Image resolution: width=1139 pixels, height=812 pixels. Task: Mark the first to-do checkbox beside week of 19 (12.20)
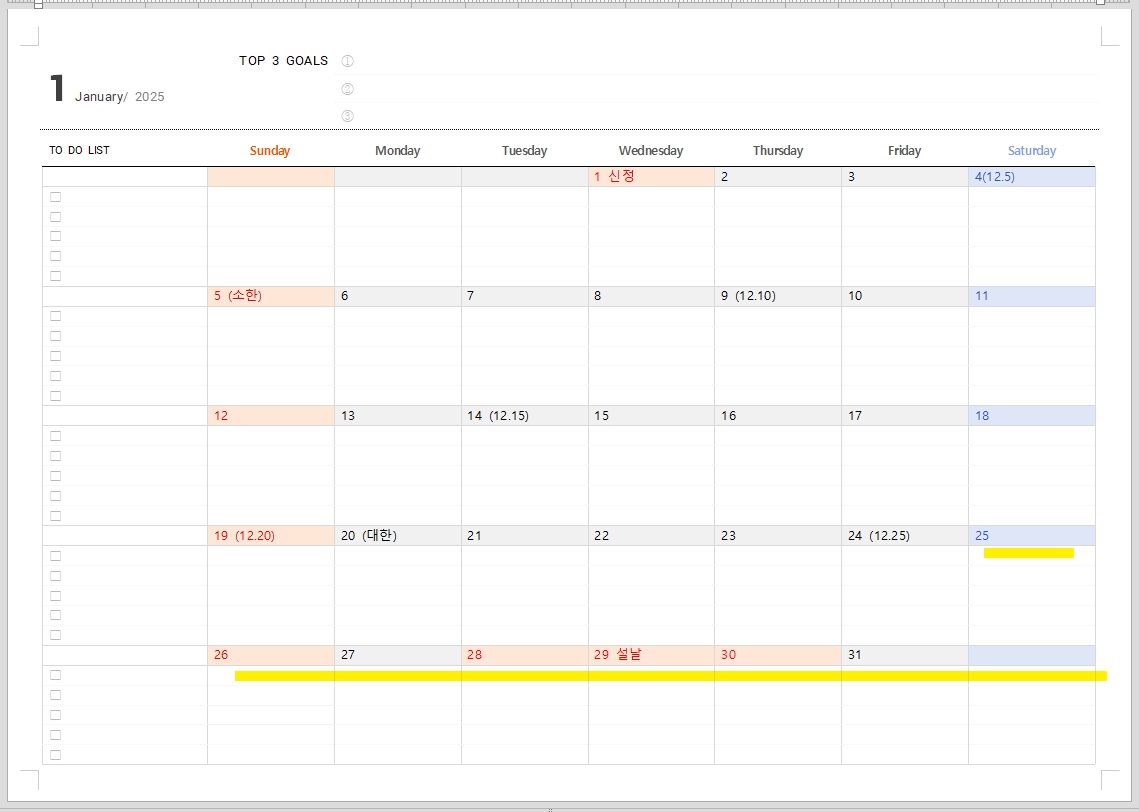[55, 556]
